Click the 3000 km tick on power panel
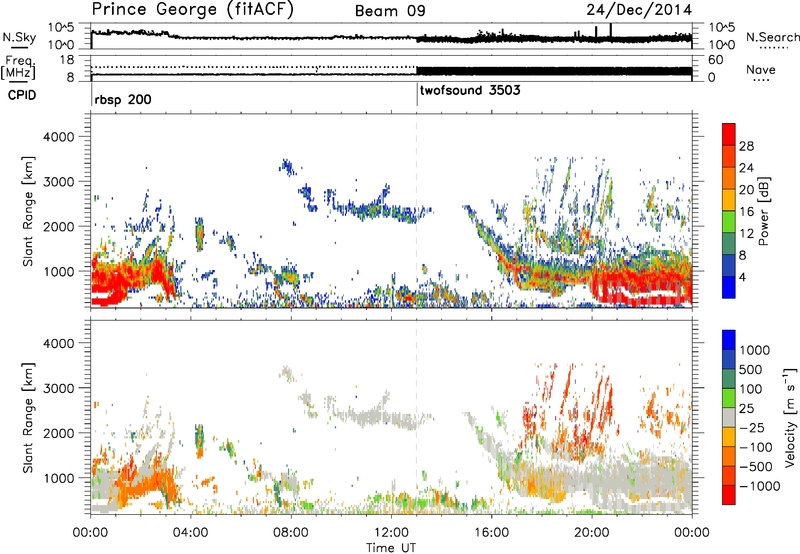This screenshot has width=800, height=554. [58, 182]
